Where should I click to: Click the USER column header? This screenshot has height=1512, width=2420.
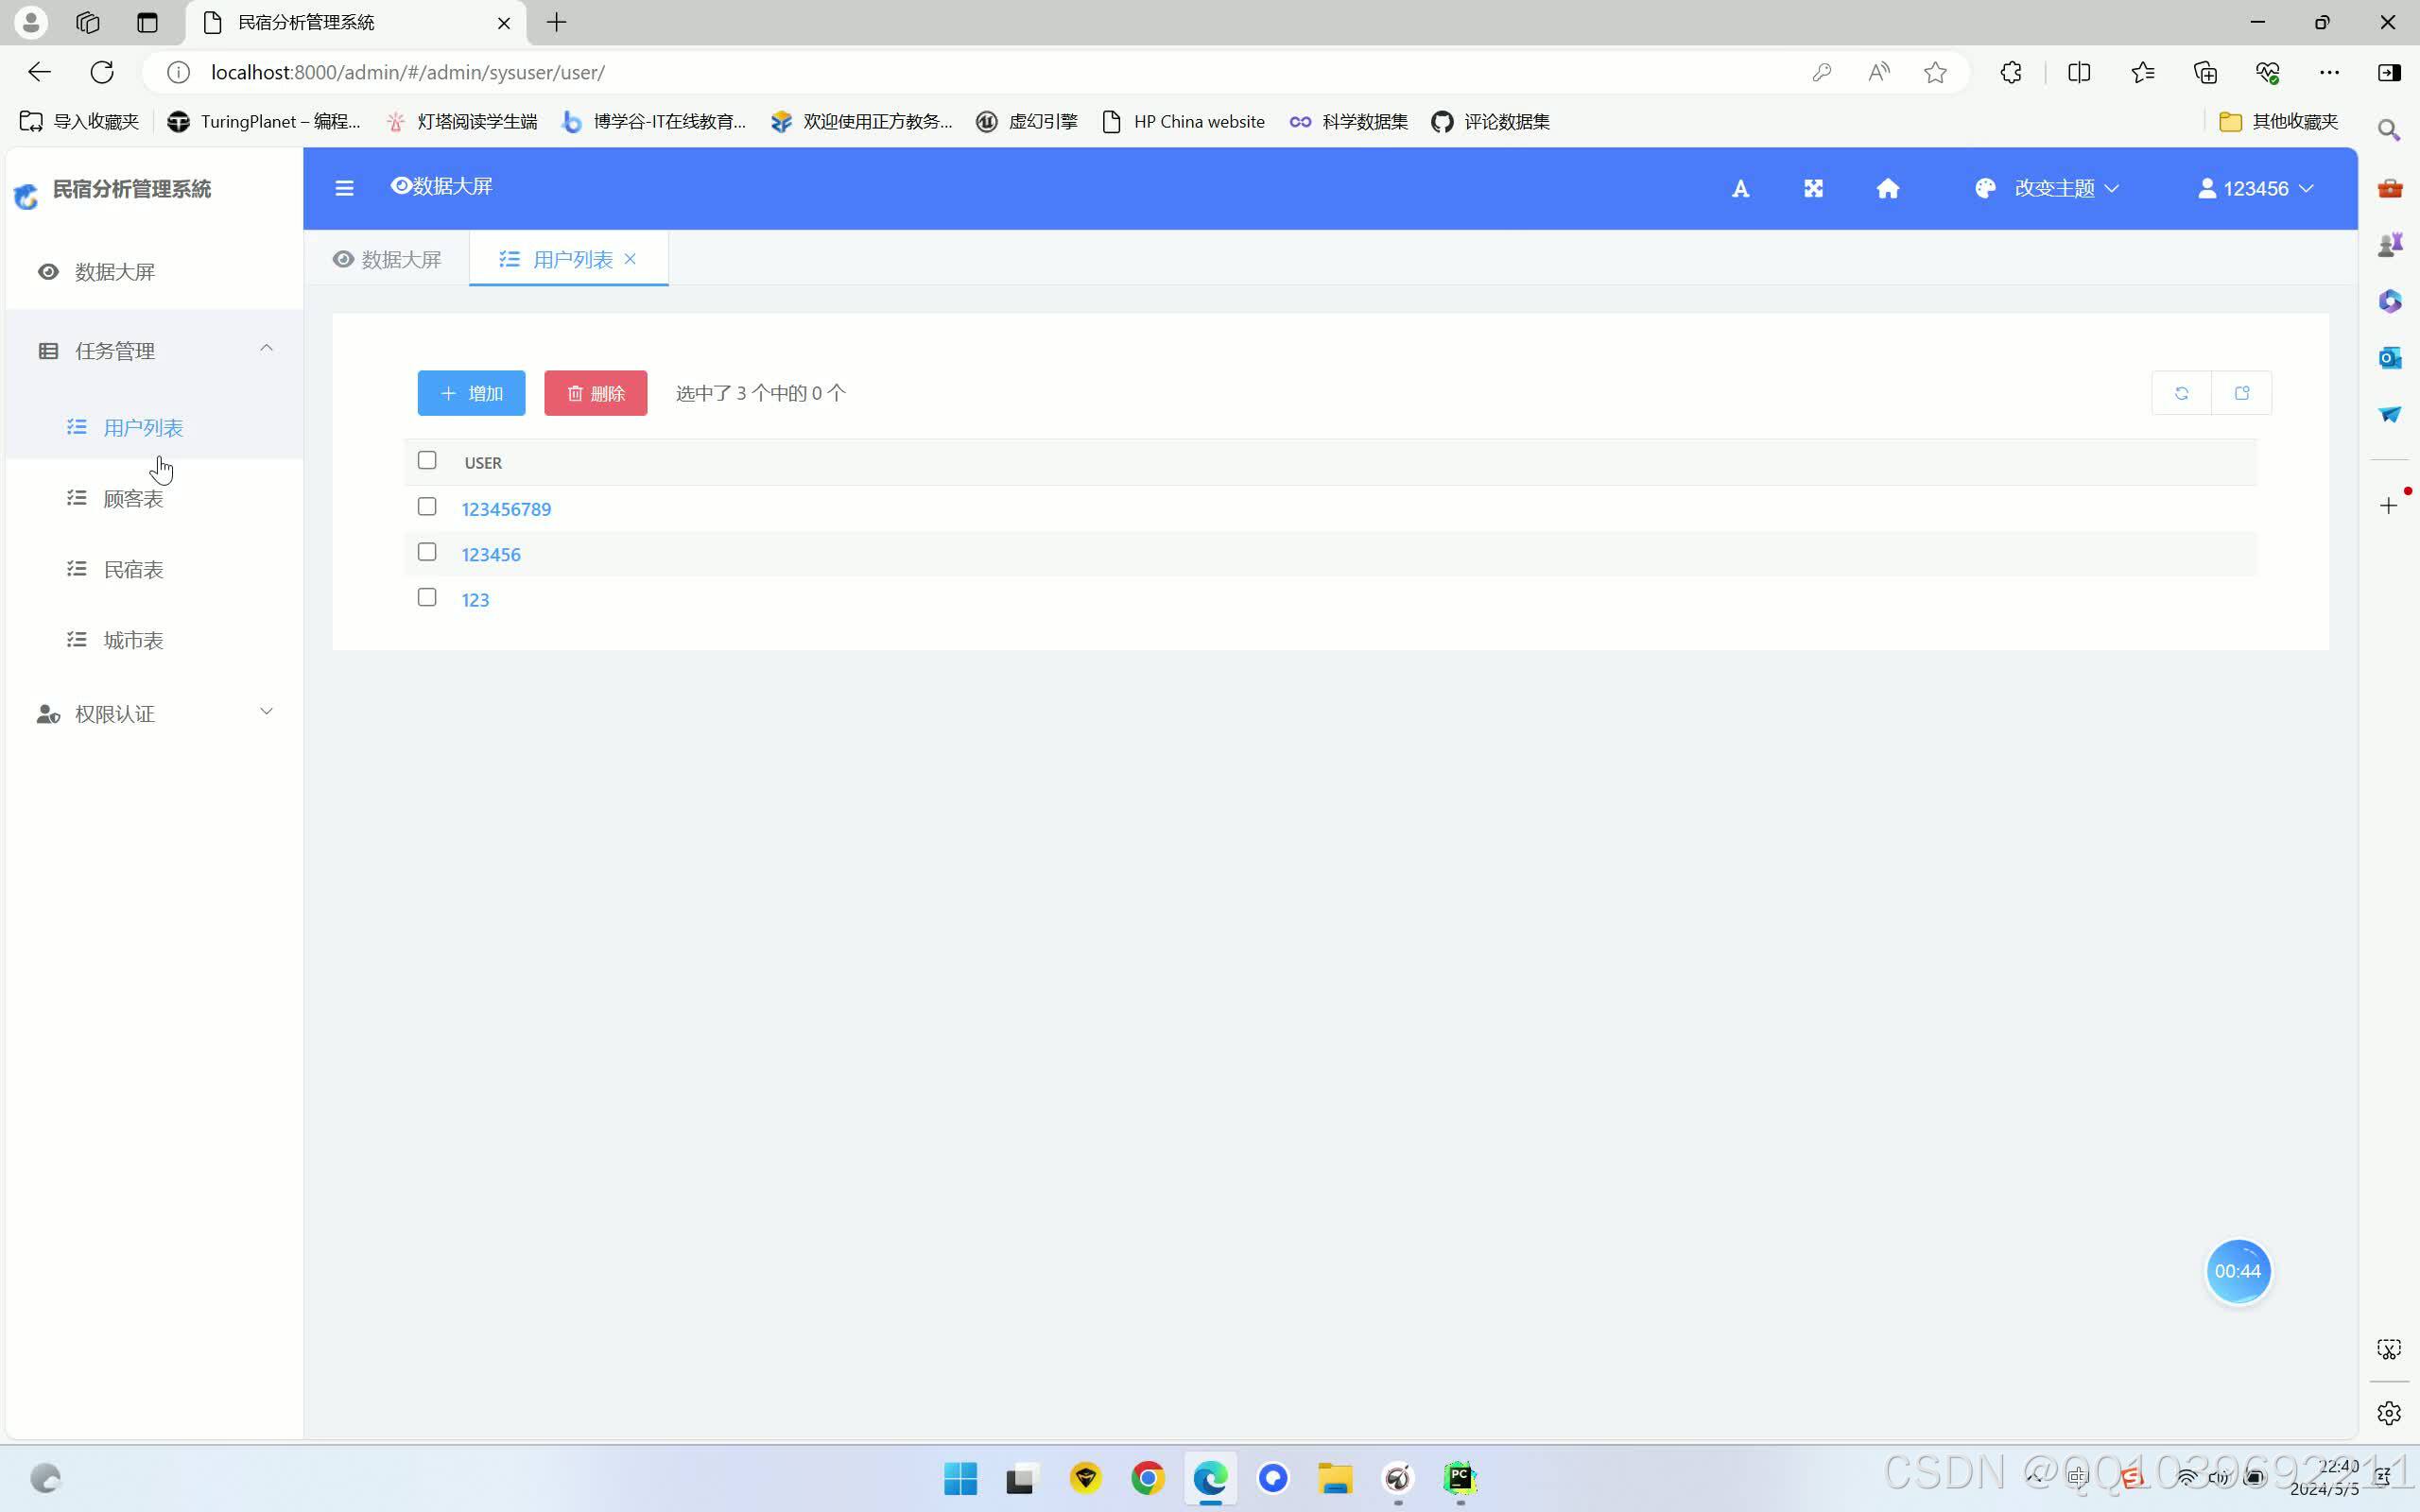point(483,463)
